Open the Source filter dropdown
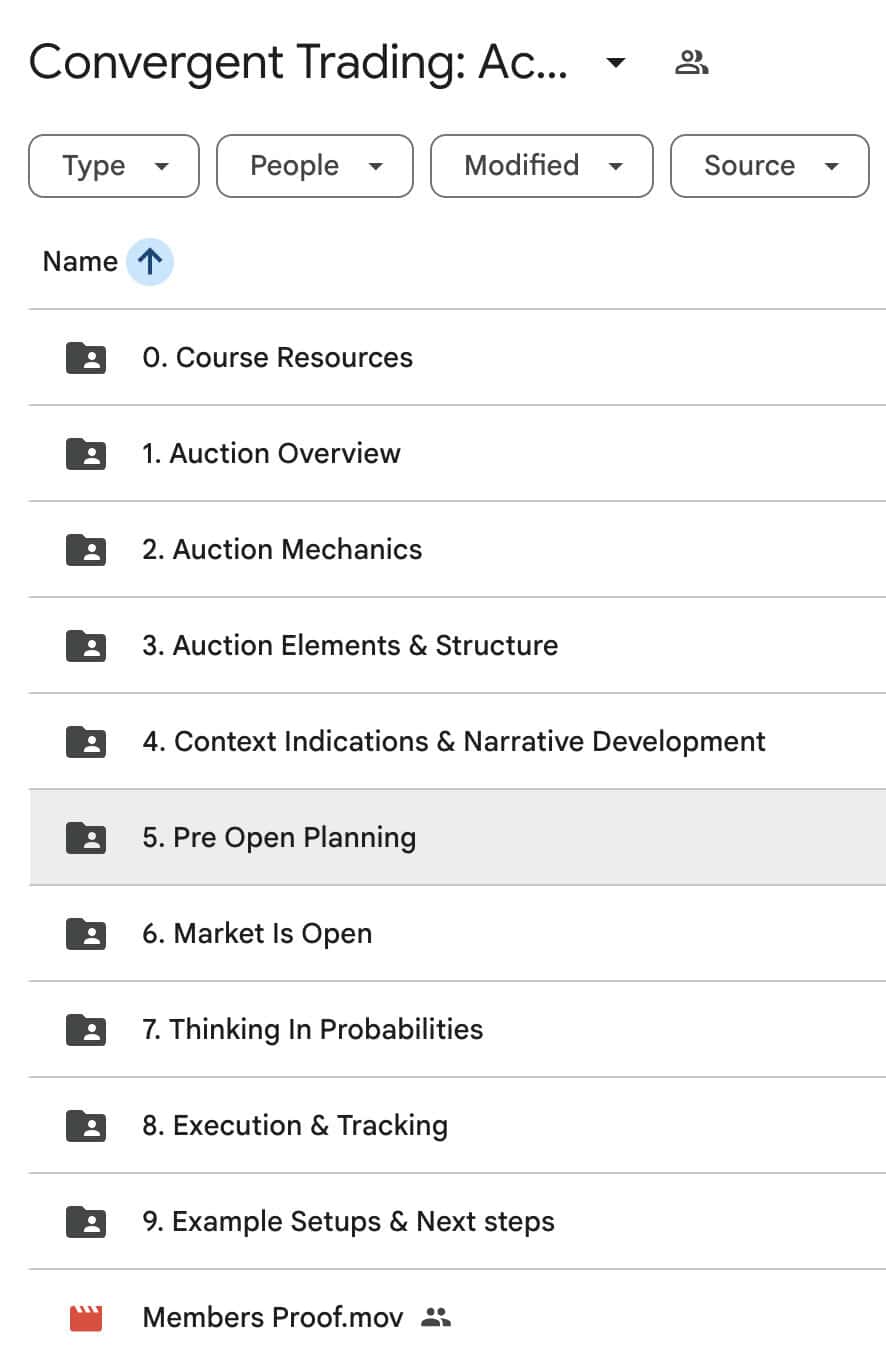Viewport: 886px width, 1362px height. click(x=769, y=166)
